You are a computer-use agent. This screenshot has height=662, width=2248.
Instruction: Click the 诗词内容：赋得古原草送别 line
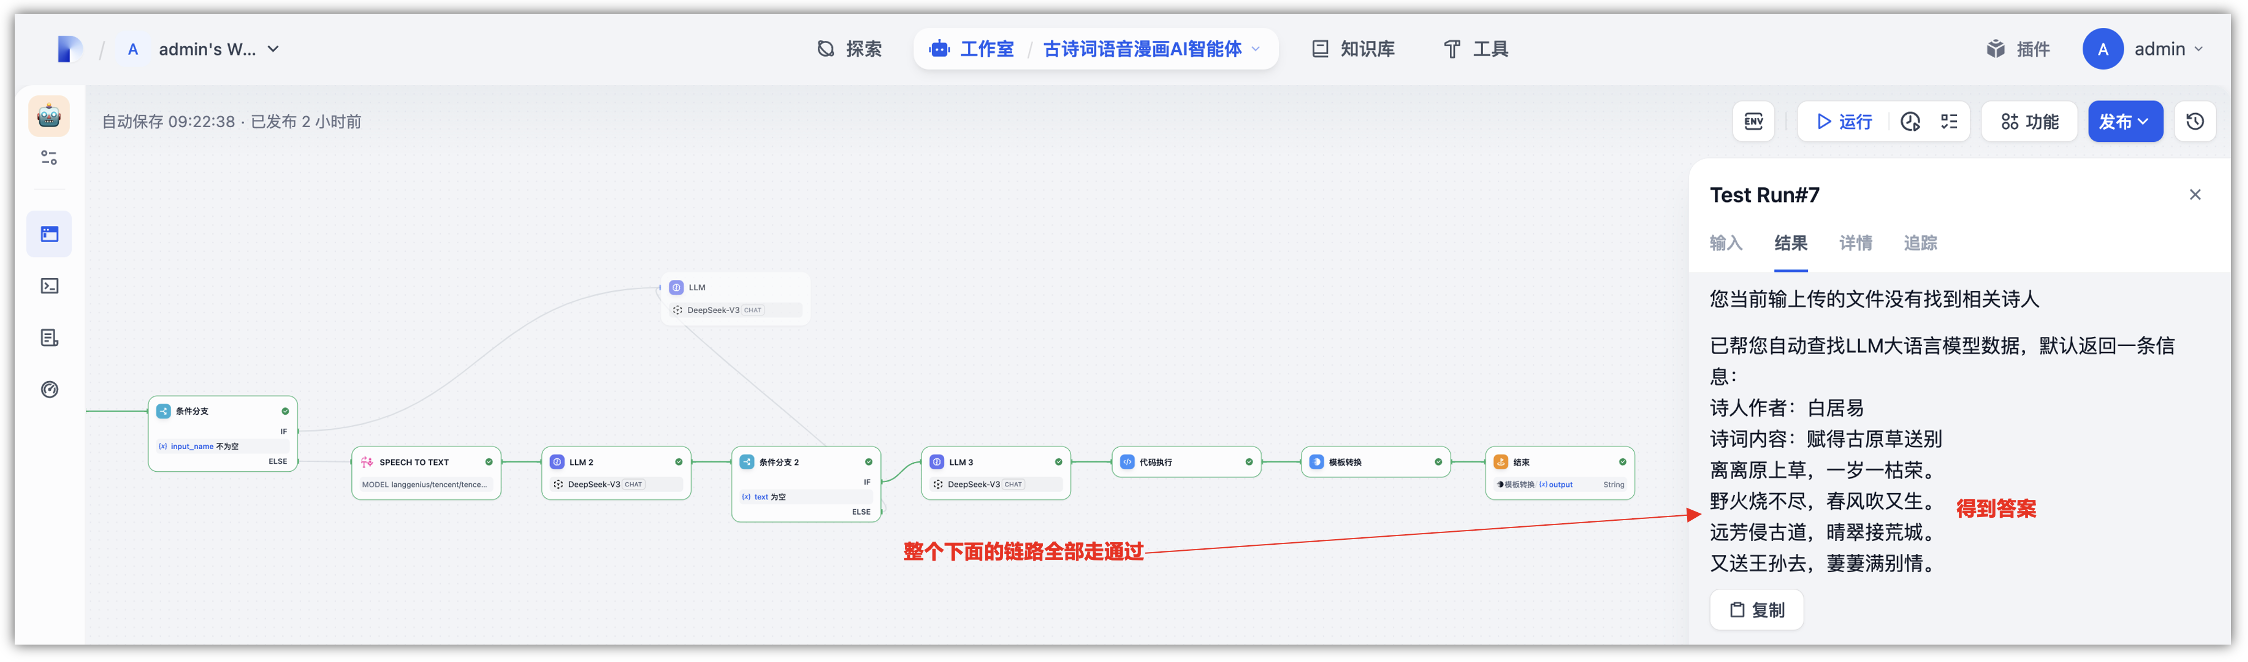pos(1826,439)
